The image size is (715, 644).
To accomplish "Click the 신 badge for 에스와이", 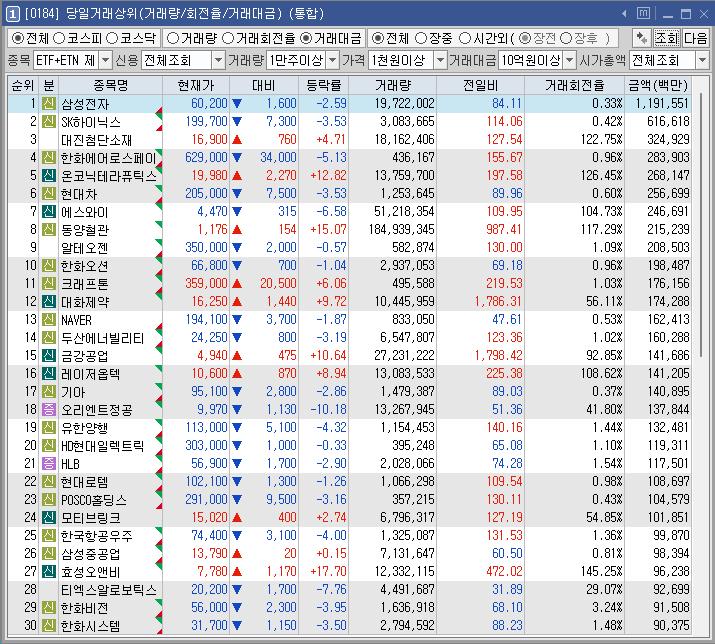I will point(49,212).
